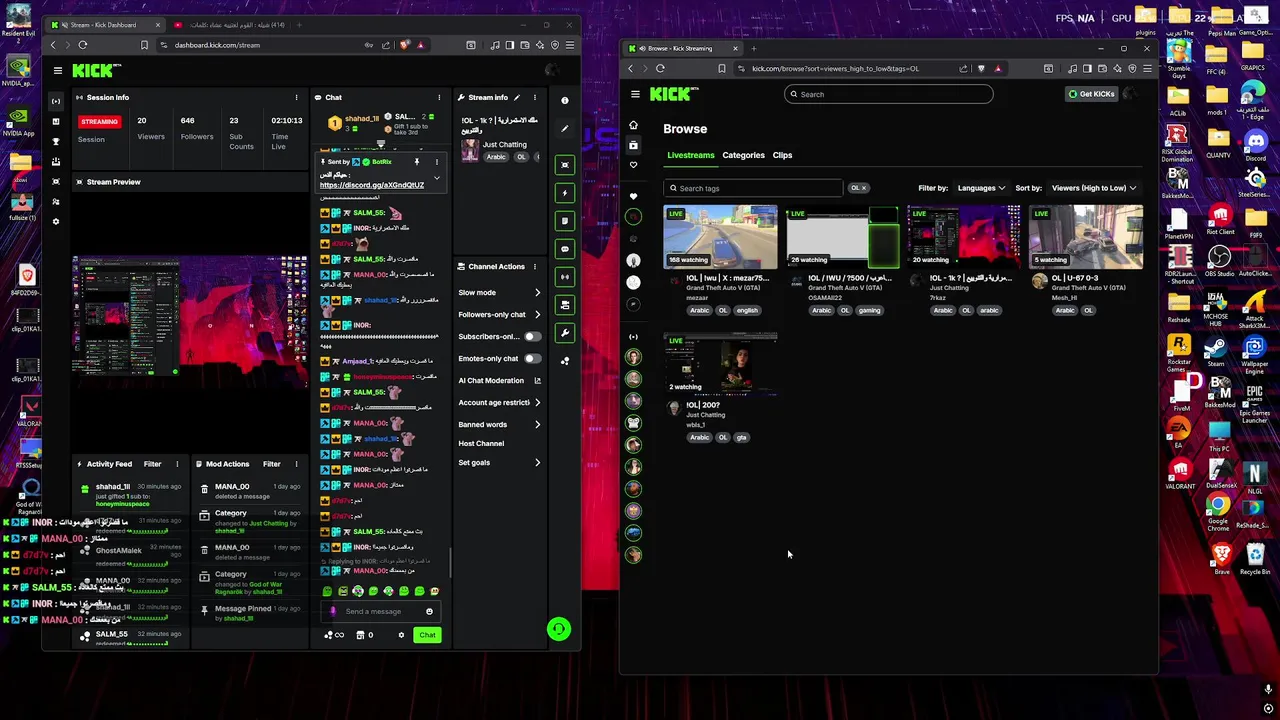
Task: Open hamburger menu in Kick Browse window
Action: point(635,94)
